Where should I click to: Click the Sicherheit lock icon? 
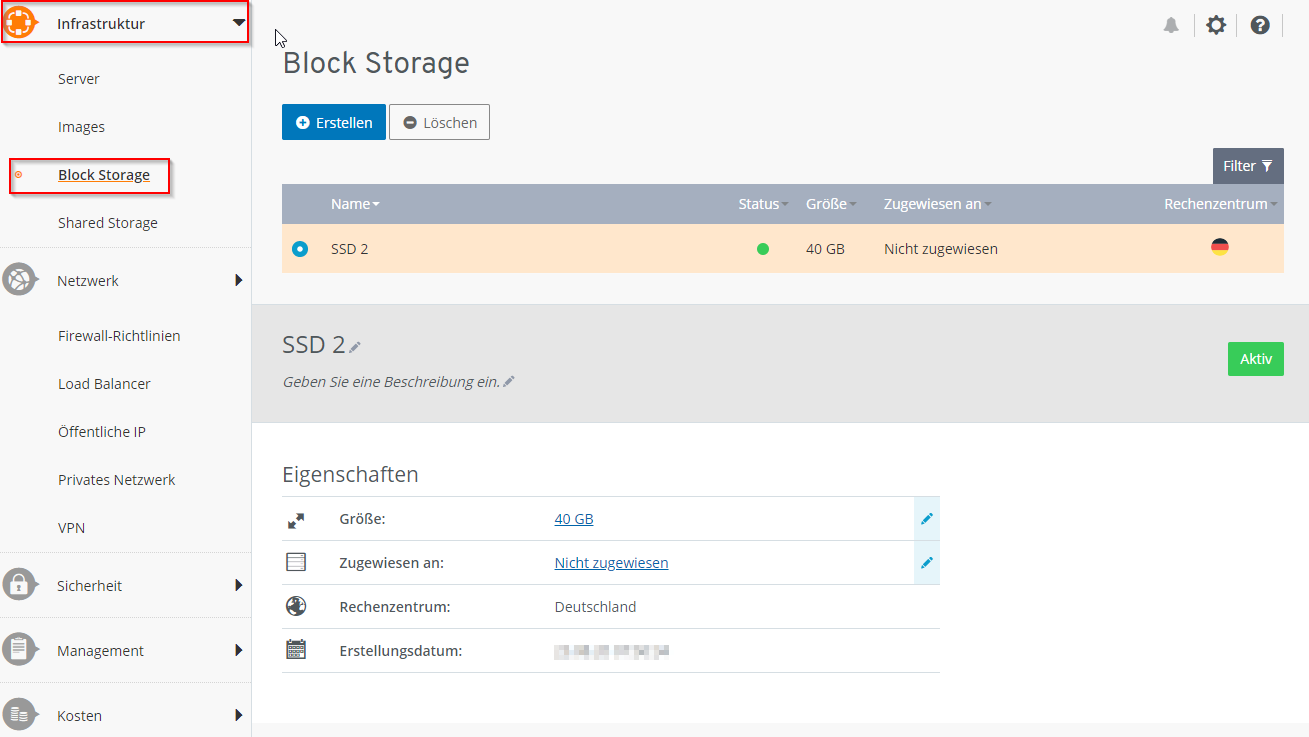(18, 585)
